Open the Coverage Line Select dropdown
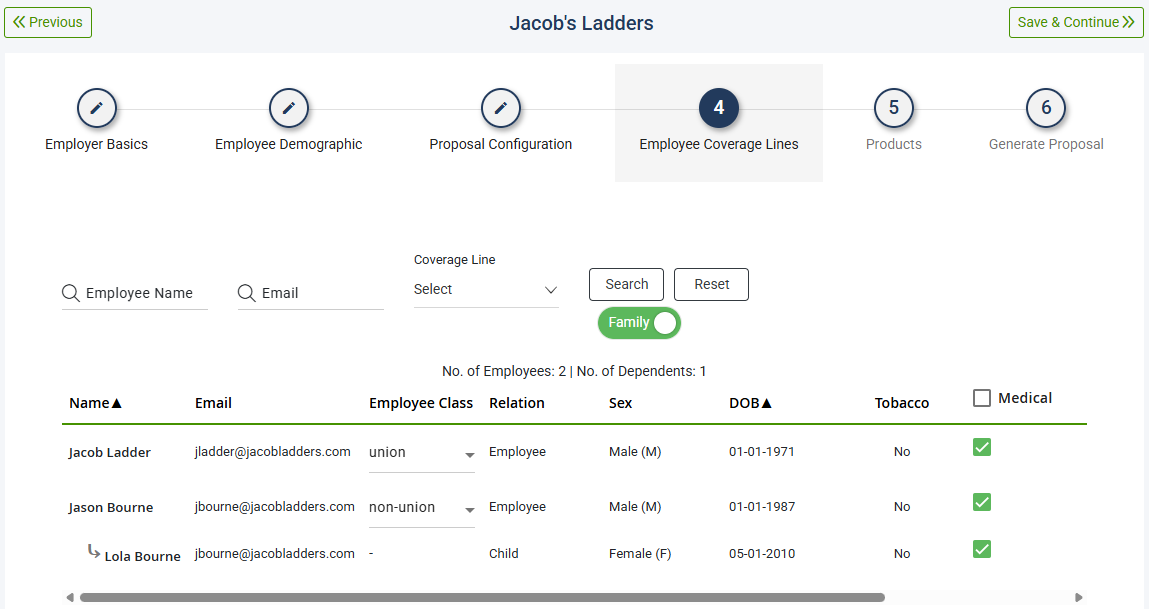The height and width of the screenshot is (609, 1149). point(486,289)
